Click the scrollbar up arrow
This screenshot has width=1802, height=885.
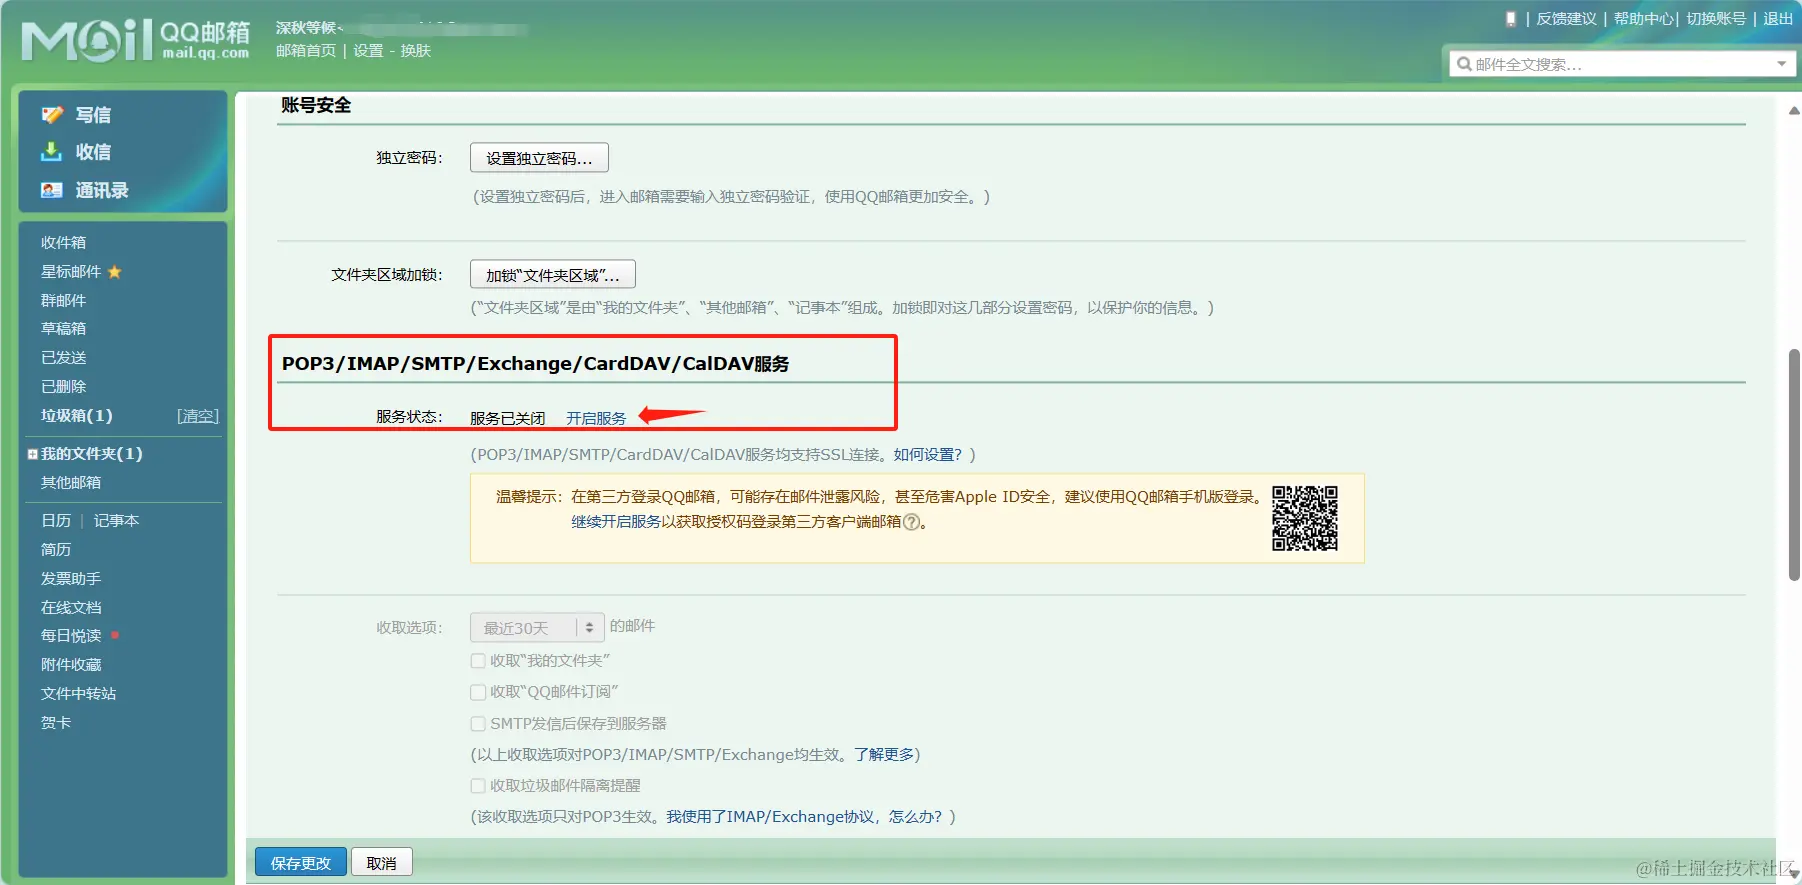(x=1794, y=111)
